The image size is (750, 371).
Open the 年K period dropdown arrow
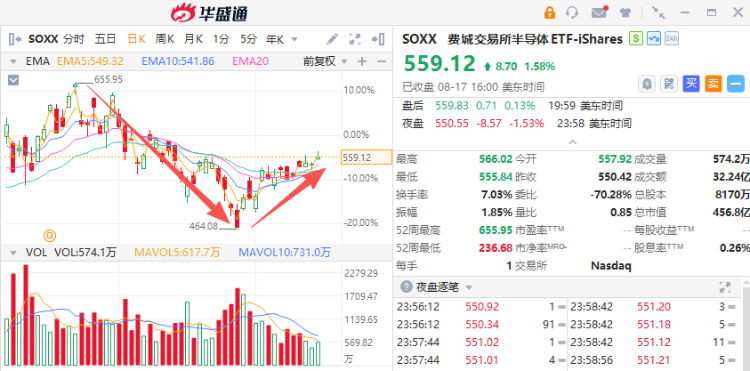tap(294, 40)
